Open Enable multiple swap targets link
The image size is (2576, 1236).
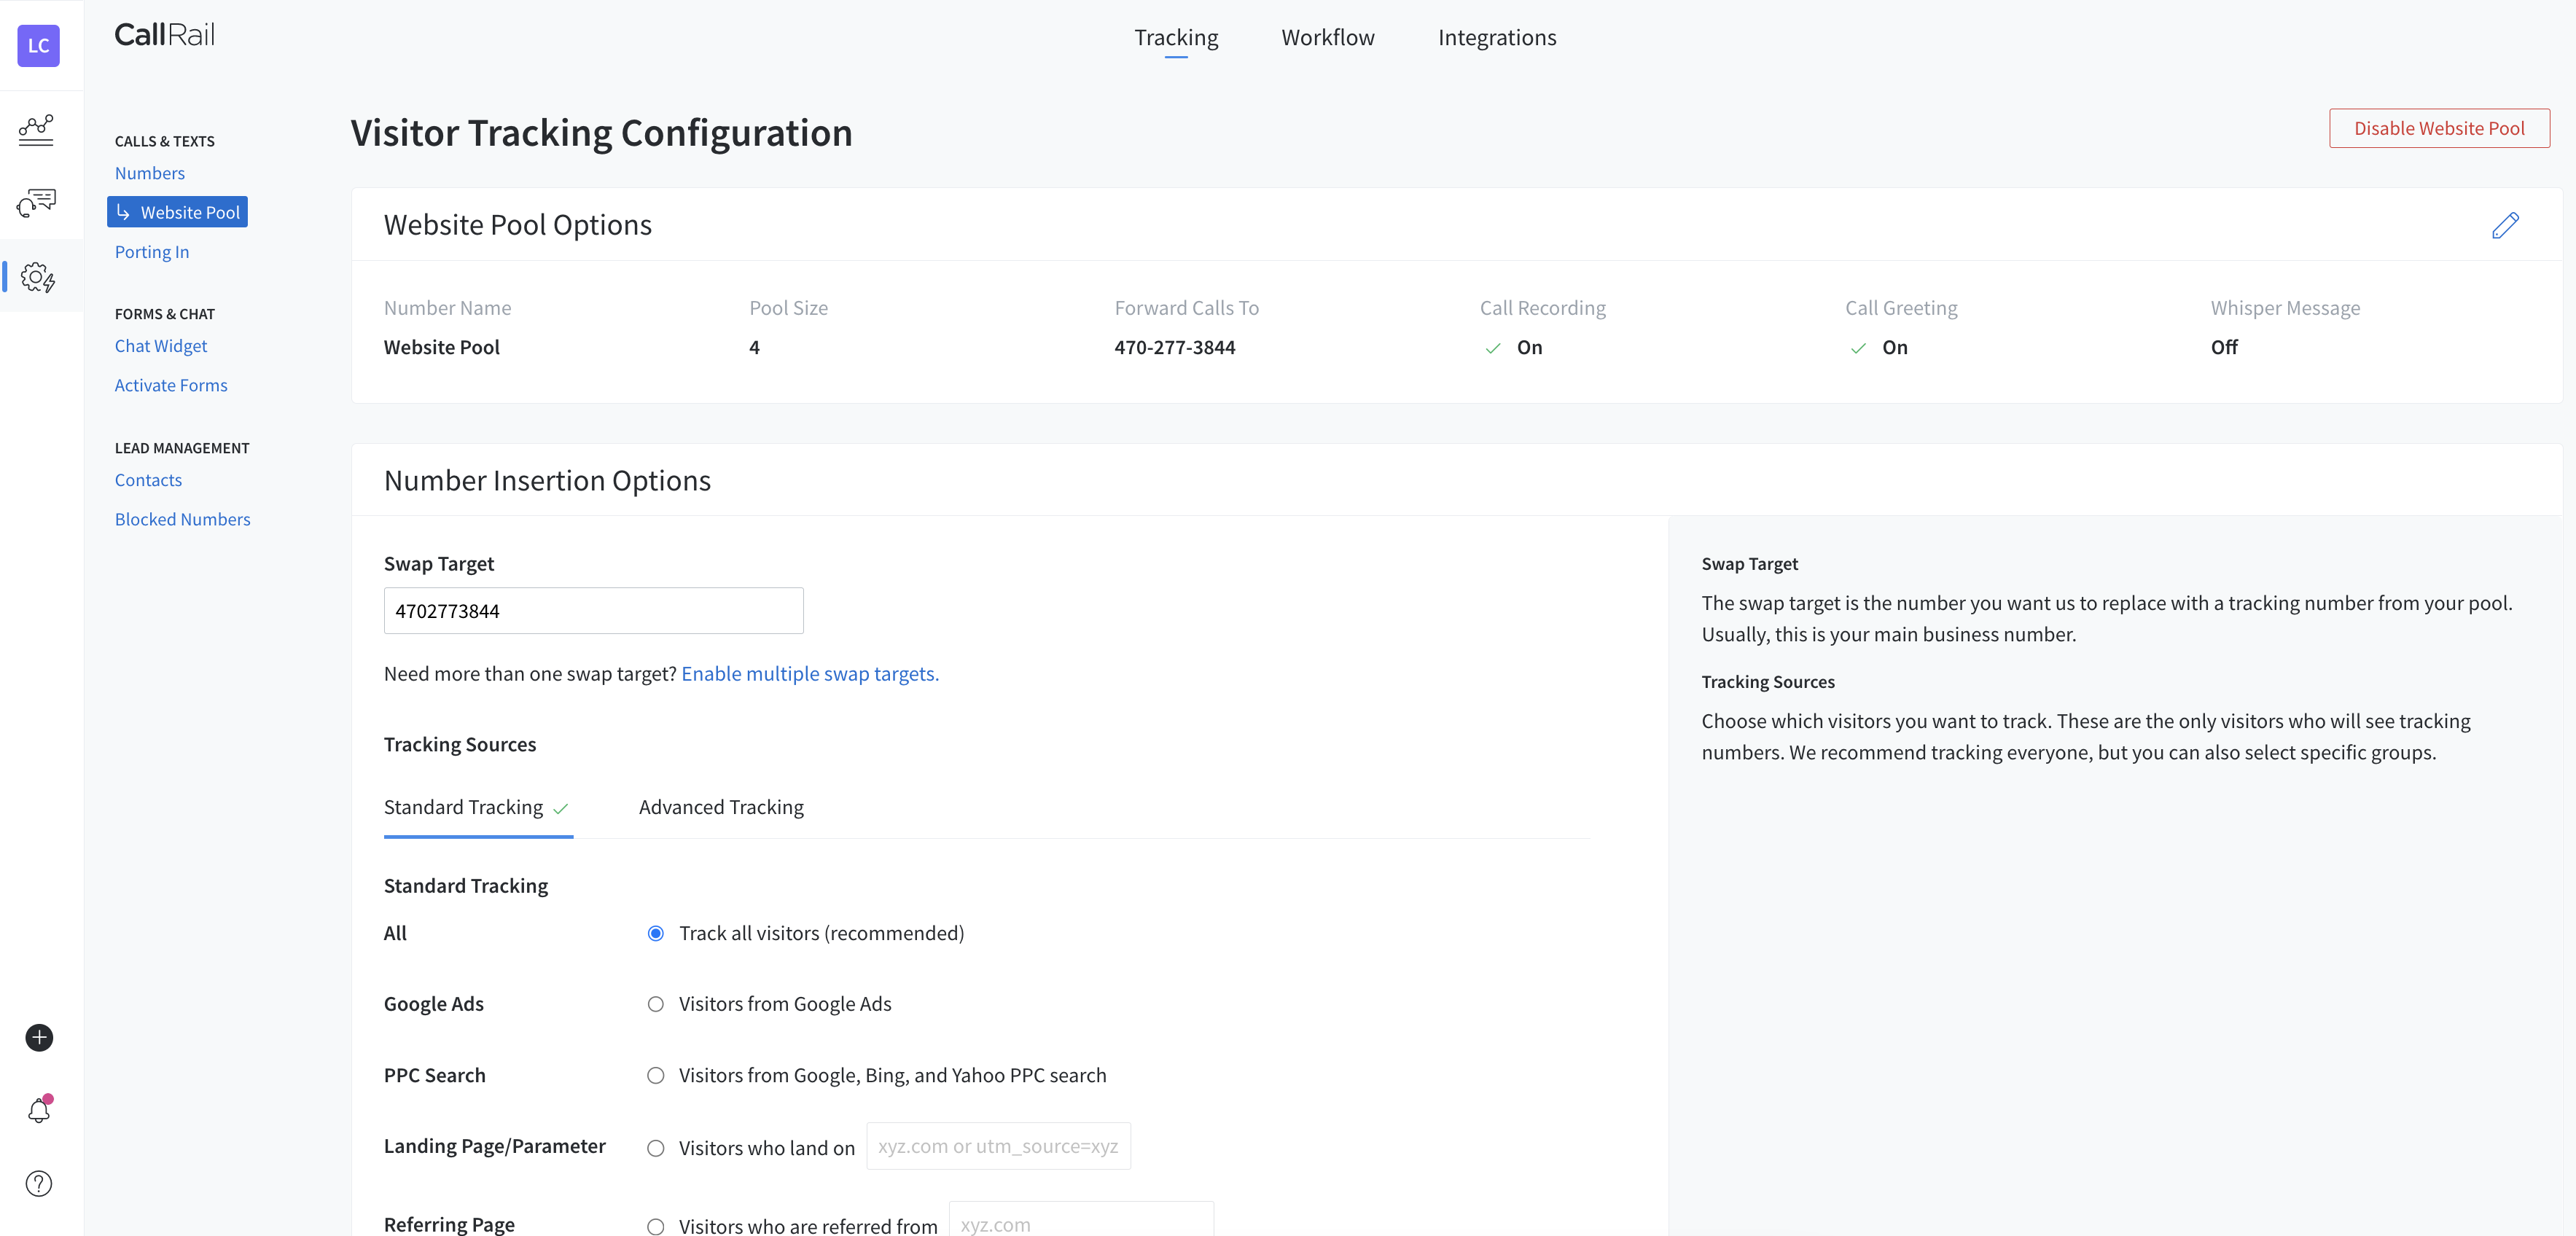(x=810, y=674)
